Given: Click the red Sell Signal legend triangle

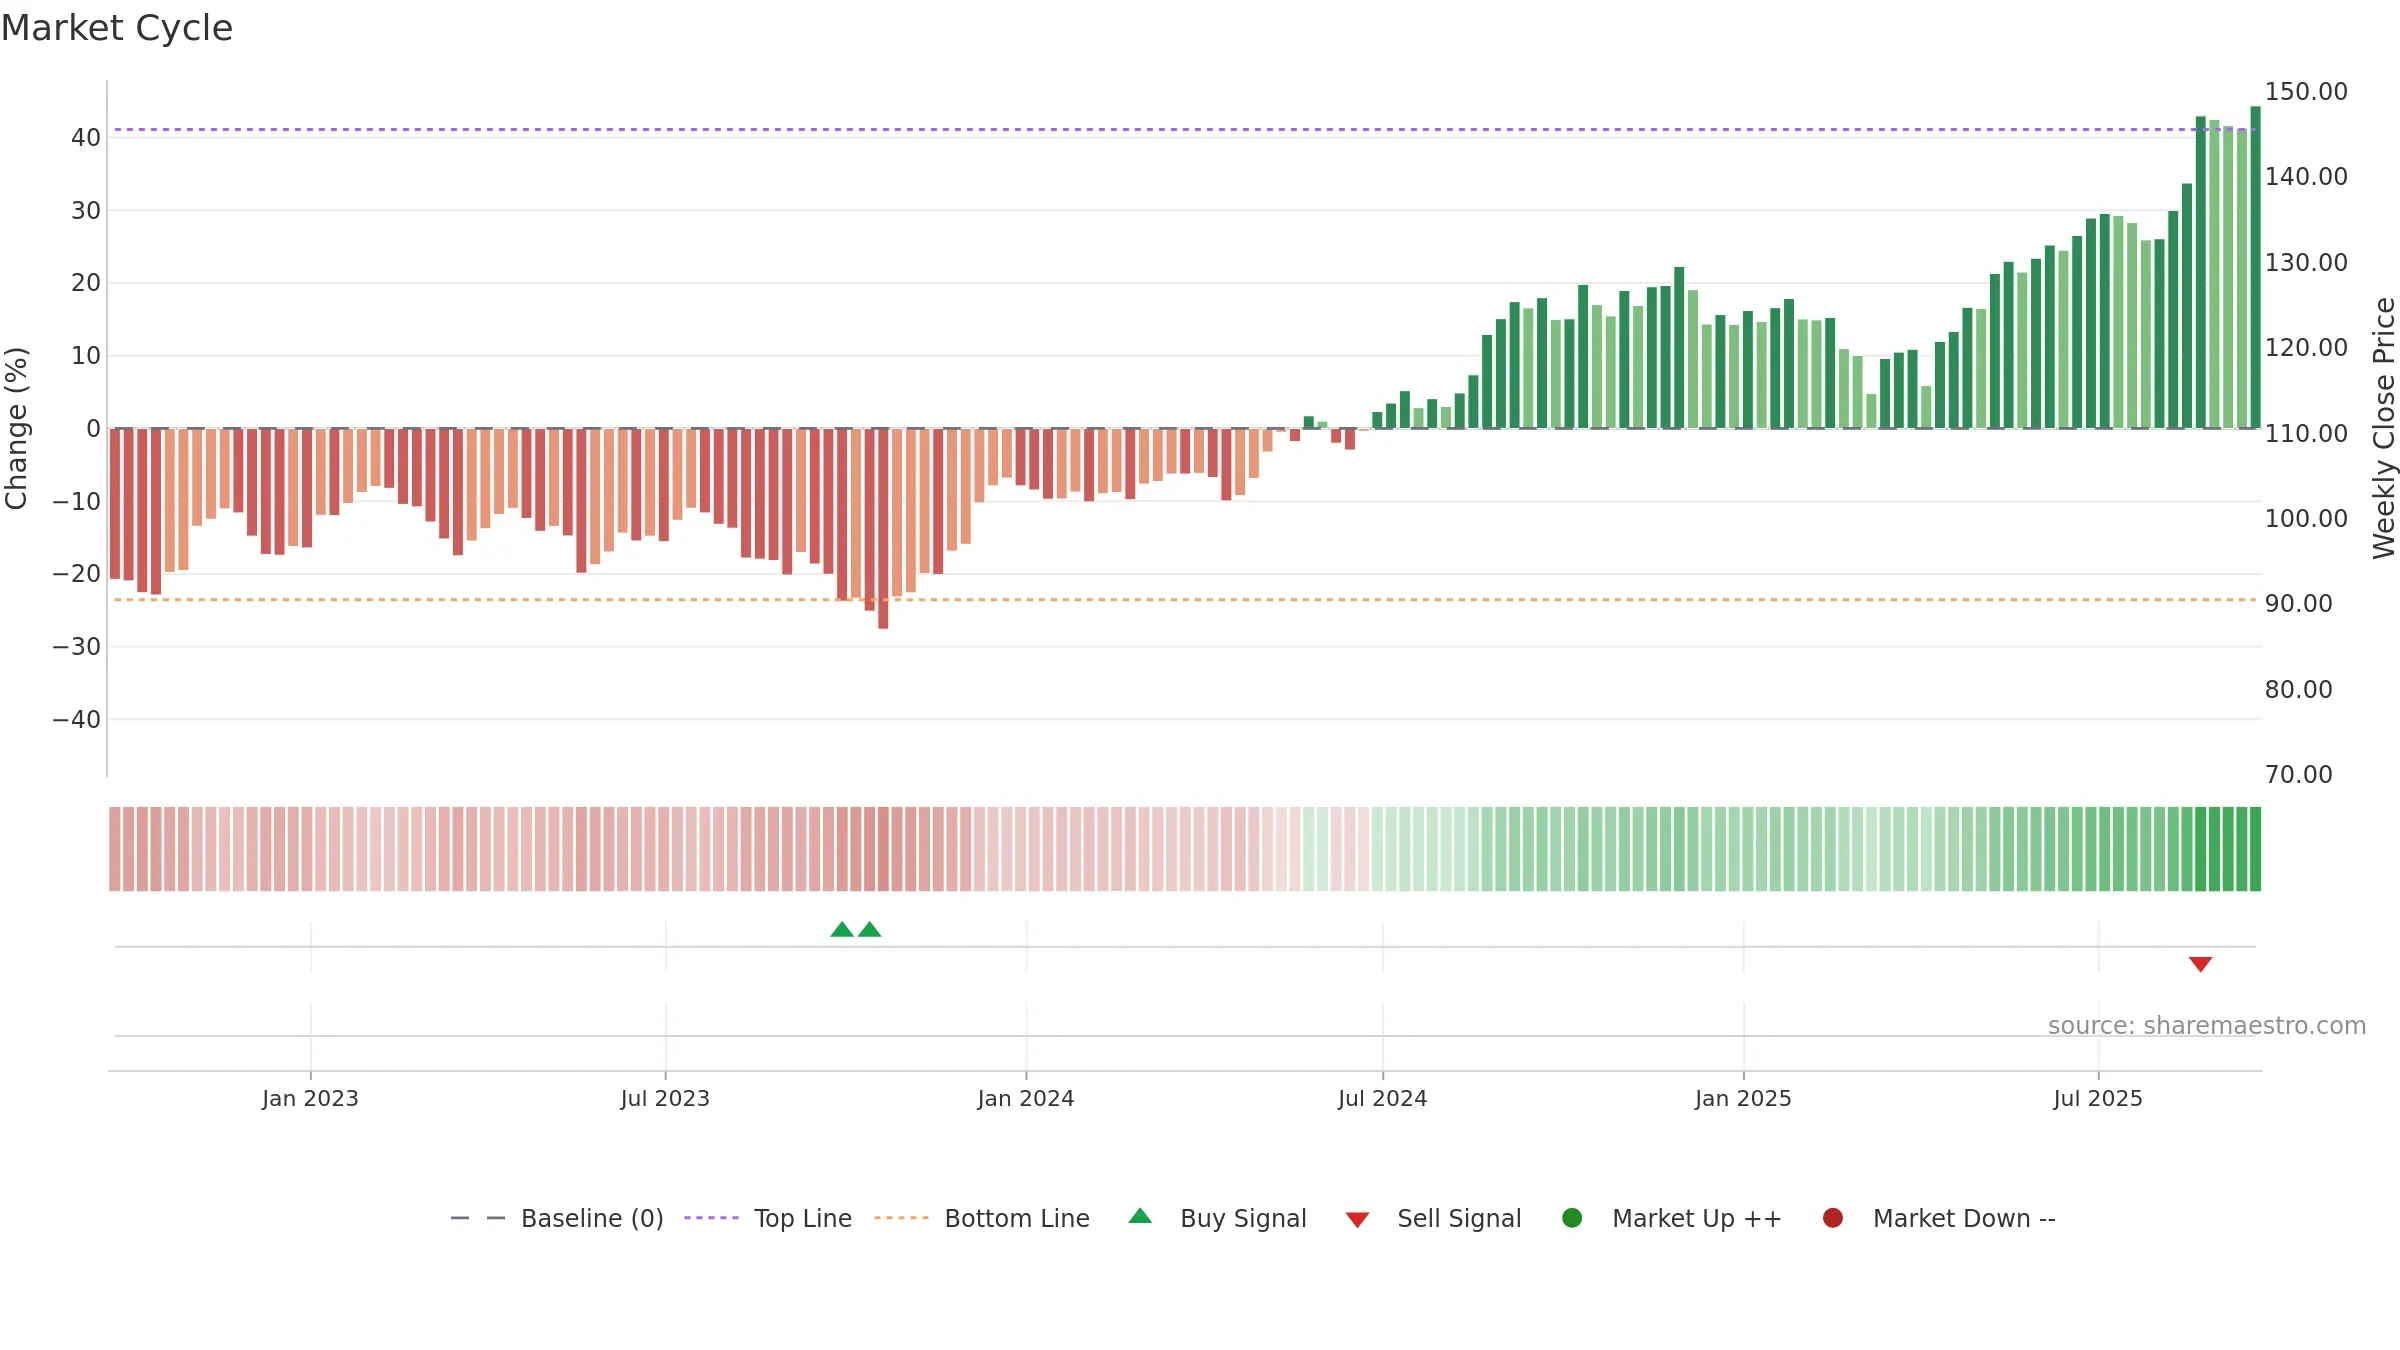Looking at the screenshot, I should [x=1357, y=1220].
